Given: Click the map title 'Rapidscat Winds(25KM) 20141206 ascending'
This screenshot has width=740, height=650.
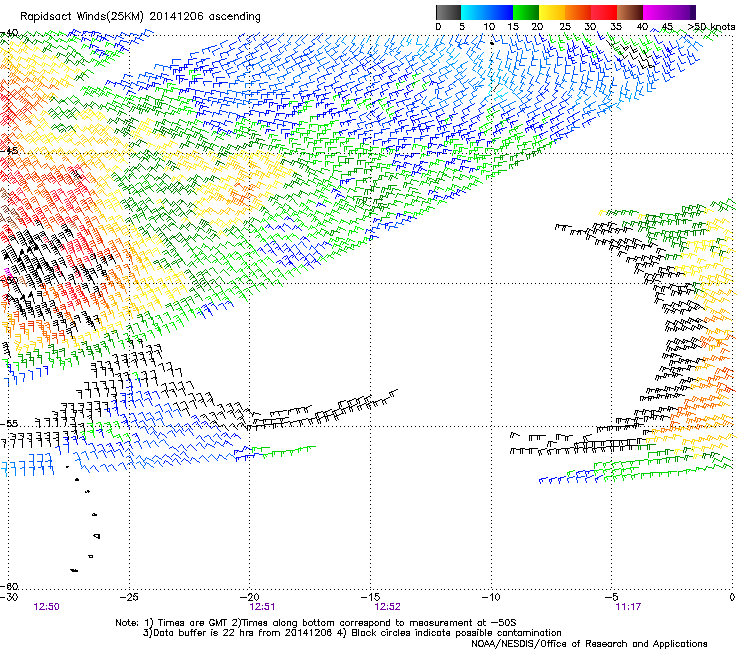Looking at the screenshot, I should click(x=140, y=17).
